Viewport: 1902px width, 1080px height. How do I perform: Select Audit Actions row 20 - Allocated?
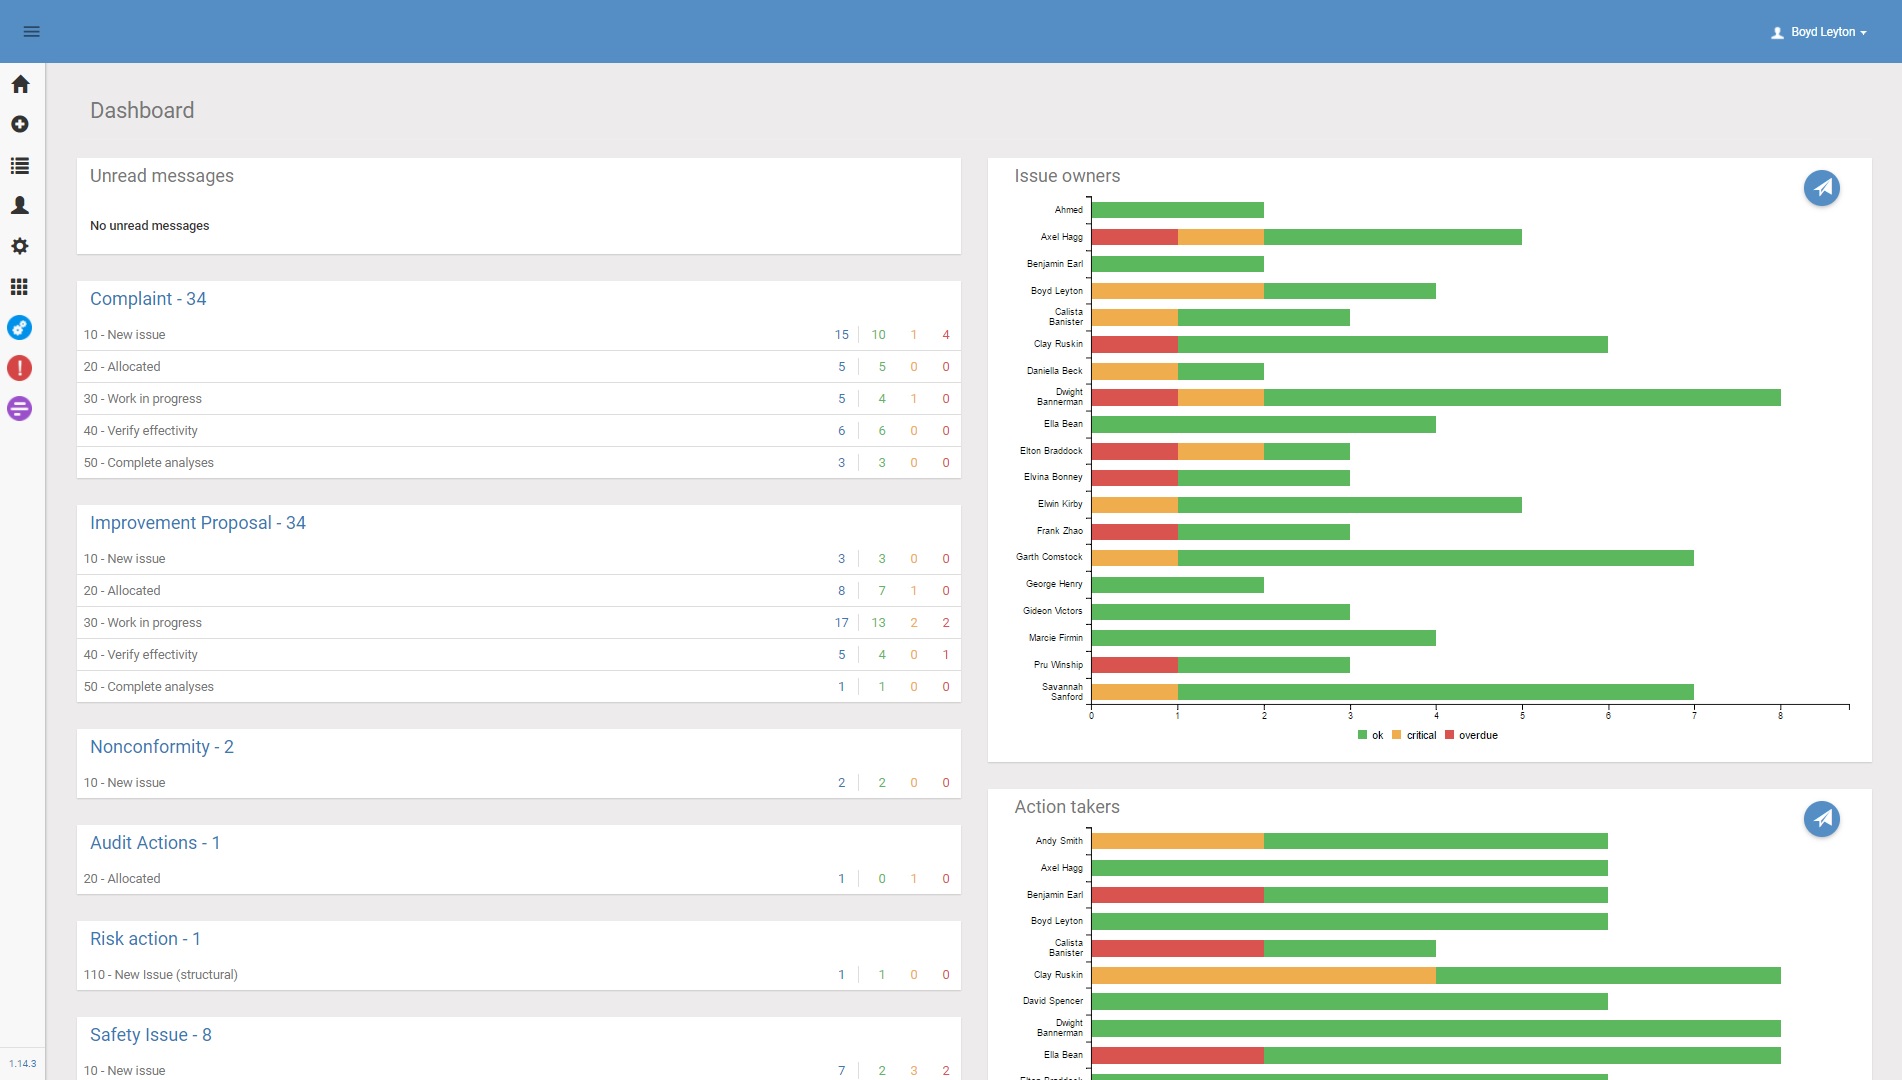519,879
